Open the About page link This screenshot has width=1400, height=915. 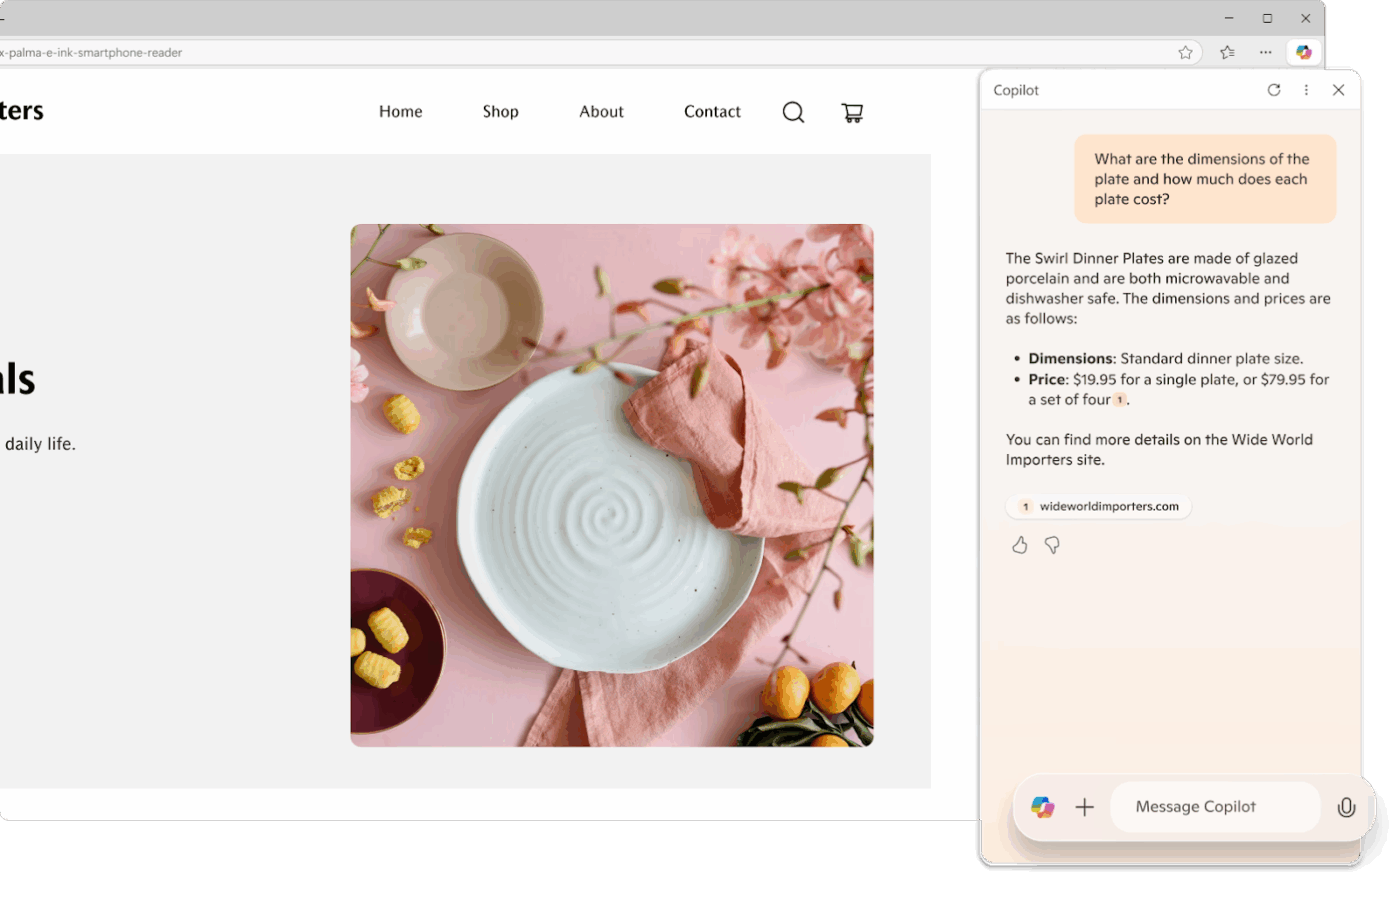pos(601,112)
